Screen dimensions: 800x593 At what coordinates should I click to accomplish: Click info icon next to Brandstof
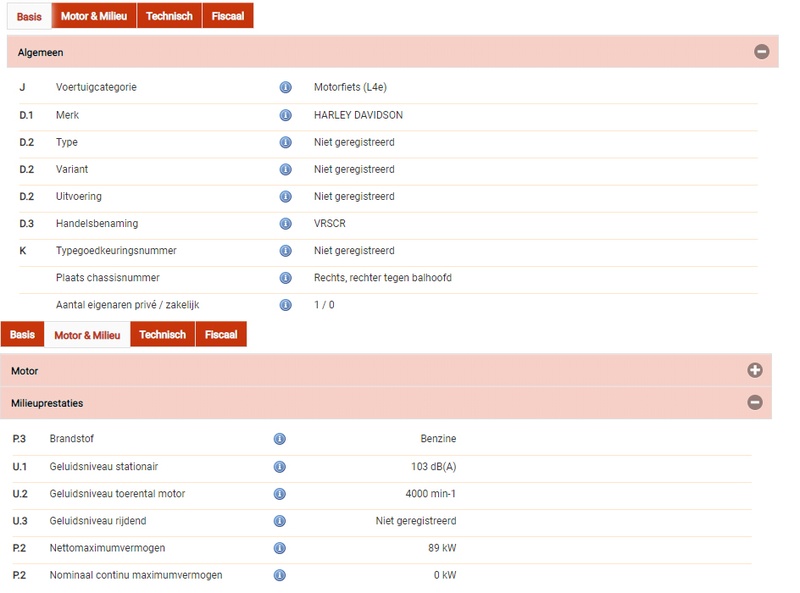pyautogui.click(x=279, y=439)
